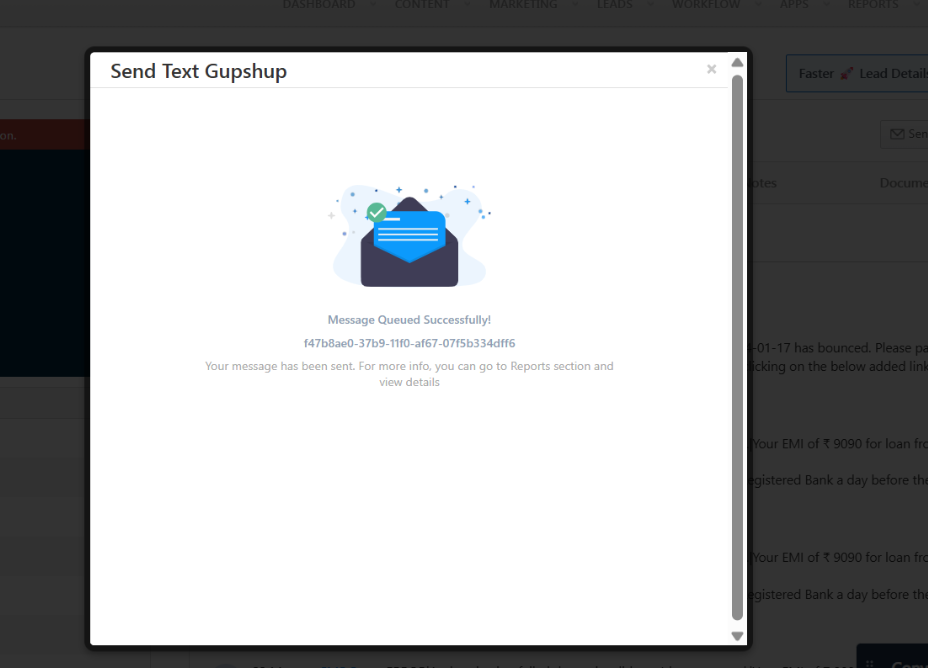Click the Faster Lead Details button
Image resolution: width=928 pixels, height=668 pixels.
point(857,73)
